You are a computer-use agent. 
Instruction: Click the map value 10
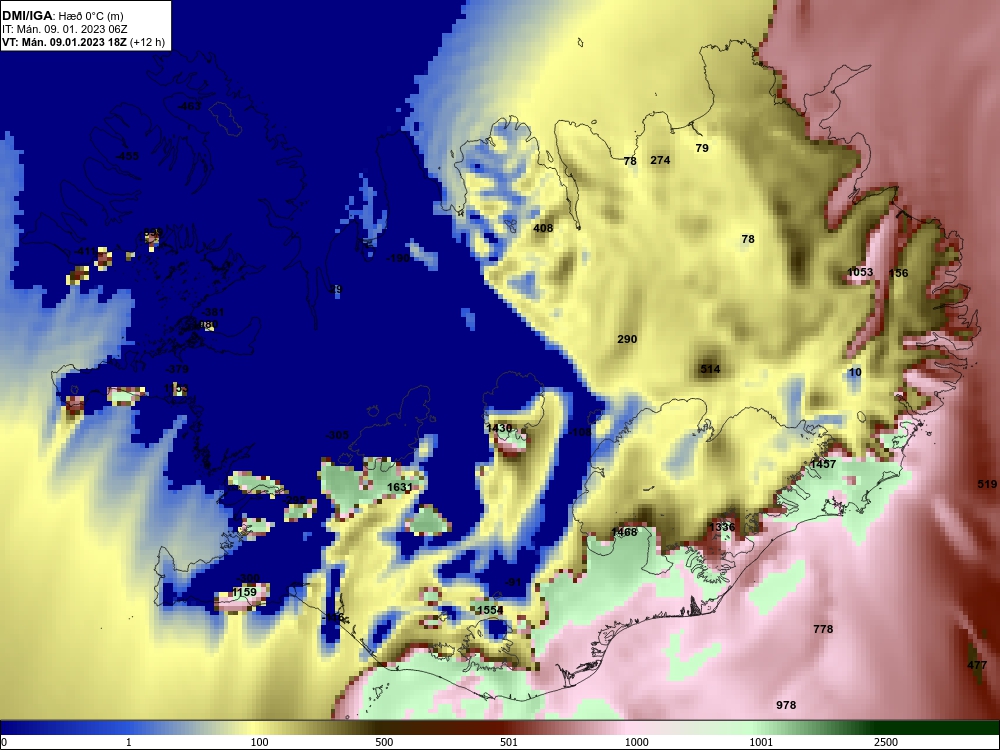(x=855, y=372)
